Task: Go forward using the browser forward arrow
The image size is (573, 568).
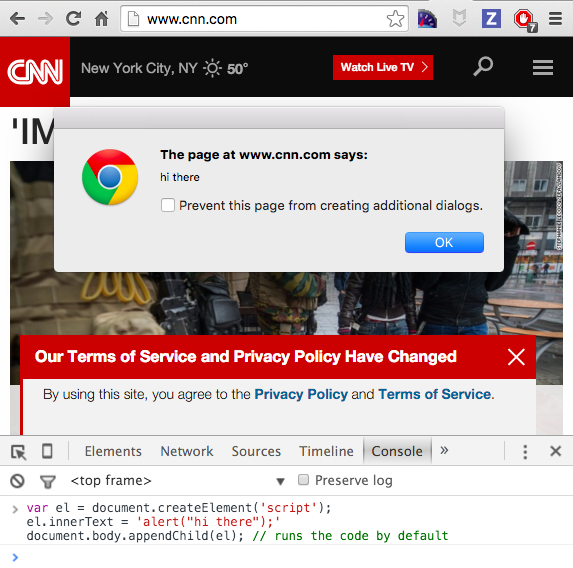Action: pos(46,18)
